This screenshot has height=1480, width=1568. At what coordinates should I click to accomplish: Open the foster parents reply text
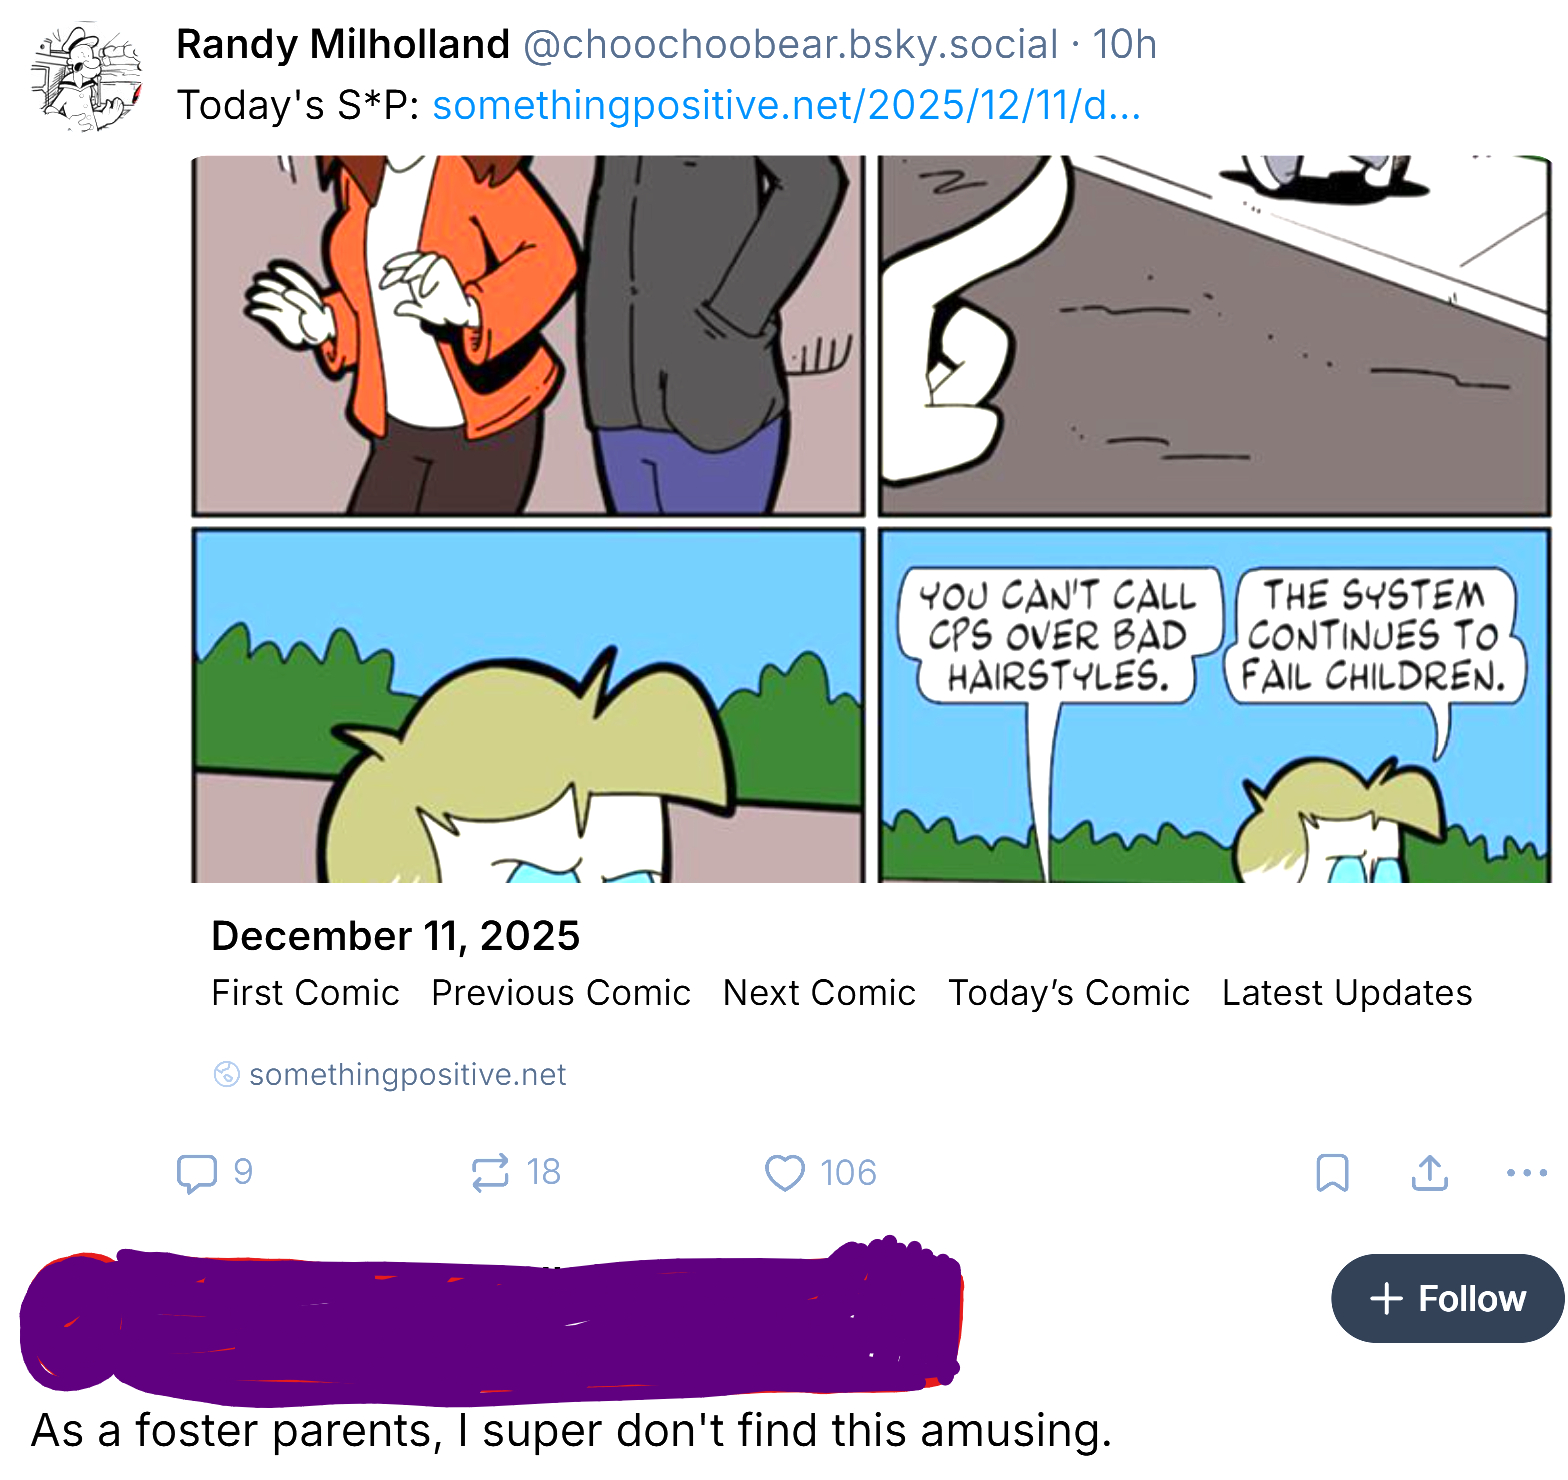click(x=571, y=1431)
